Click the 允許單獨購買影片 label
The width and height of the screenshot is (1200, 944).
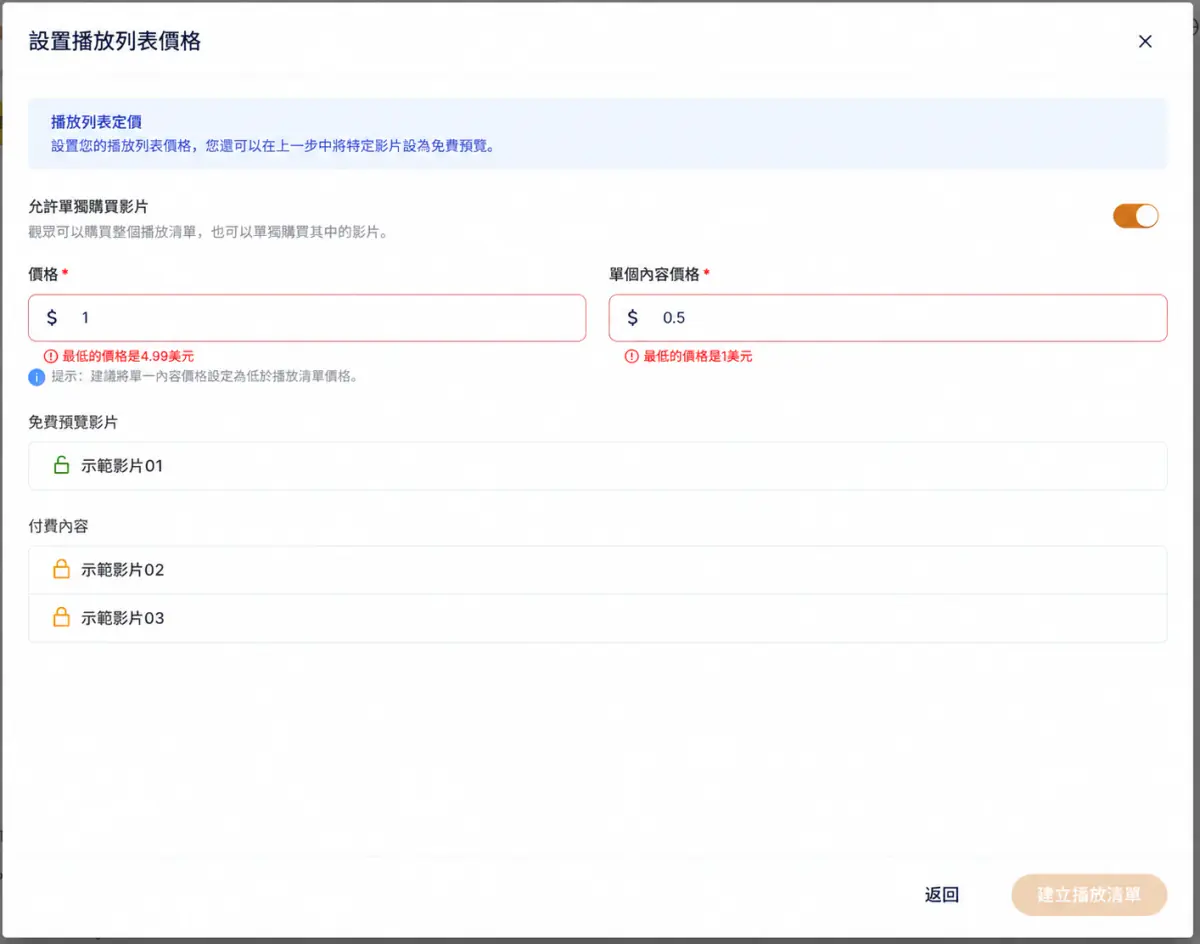click(x=88, y=207)
